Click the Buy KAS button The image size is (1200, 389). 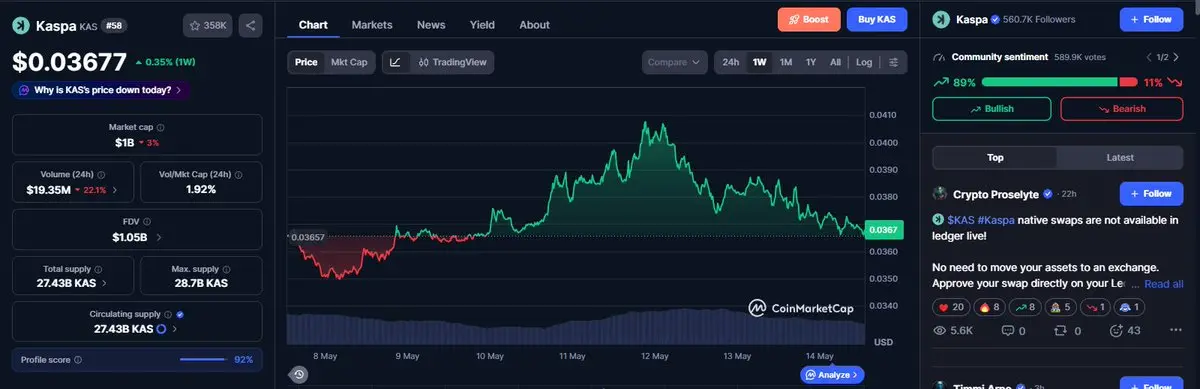point(876,19)
